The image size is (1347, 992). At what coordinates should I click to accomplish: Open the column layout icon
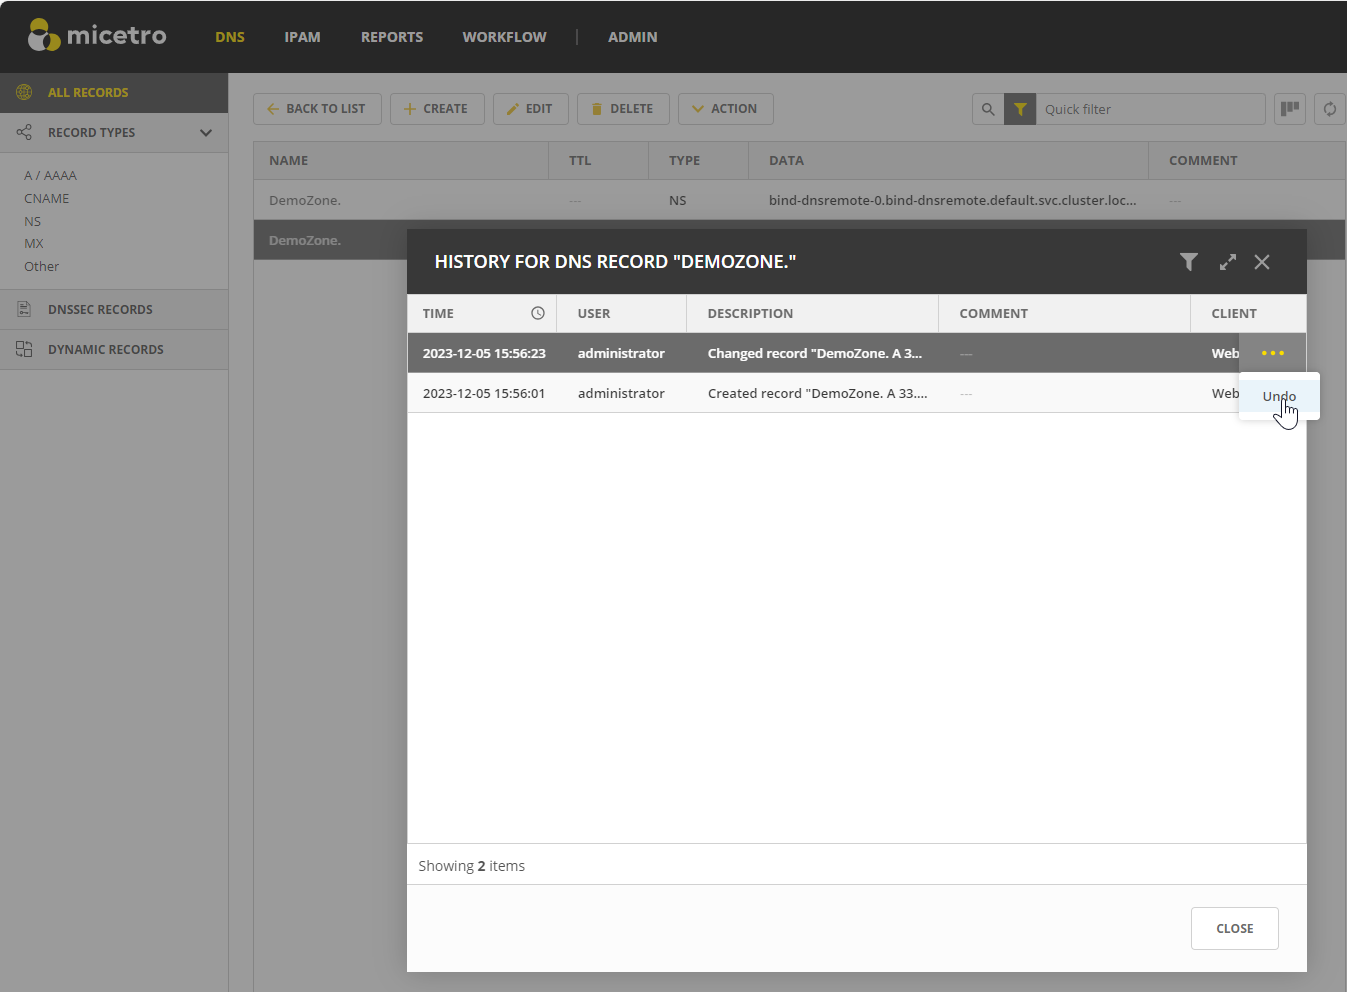1290,109
